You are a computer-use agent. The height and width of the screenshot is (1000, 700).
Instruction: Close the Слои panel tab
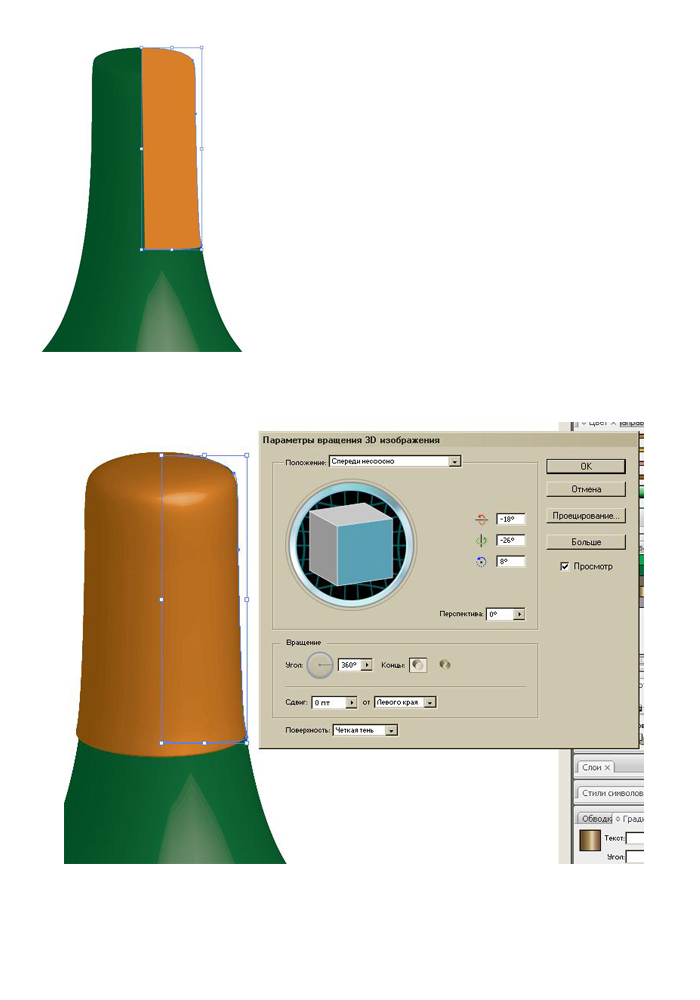pyautogui.click(x=607, y=768)
